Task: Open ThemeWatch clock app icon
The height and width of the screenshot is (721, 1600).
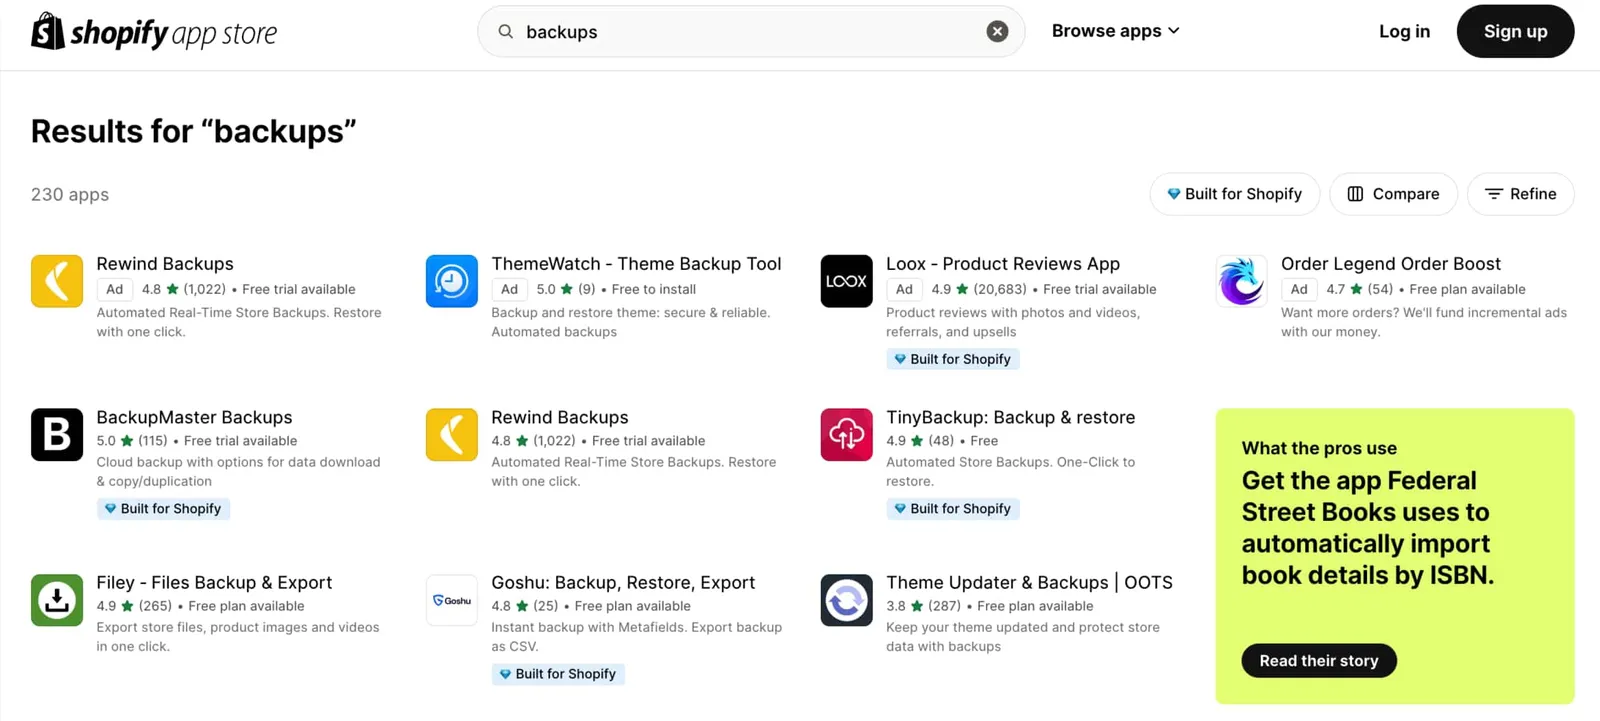Action: [x=452, y=281]
